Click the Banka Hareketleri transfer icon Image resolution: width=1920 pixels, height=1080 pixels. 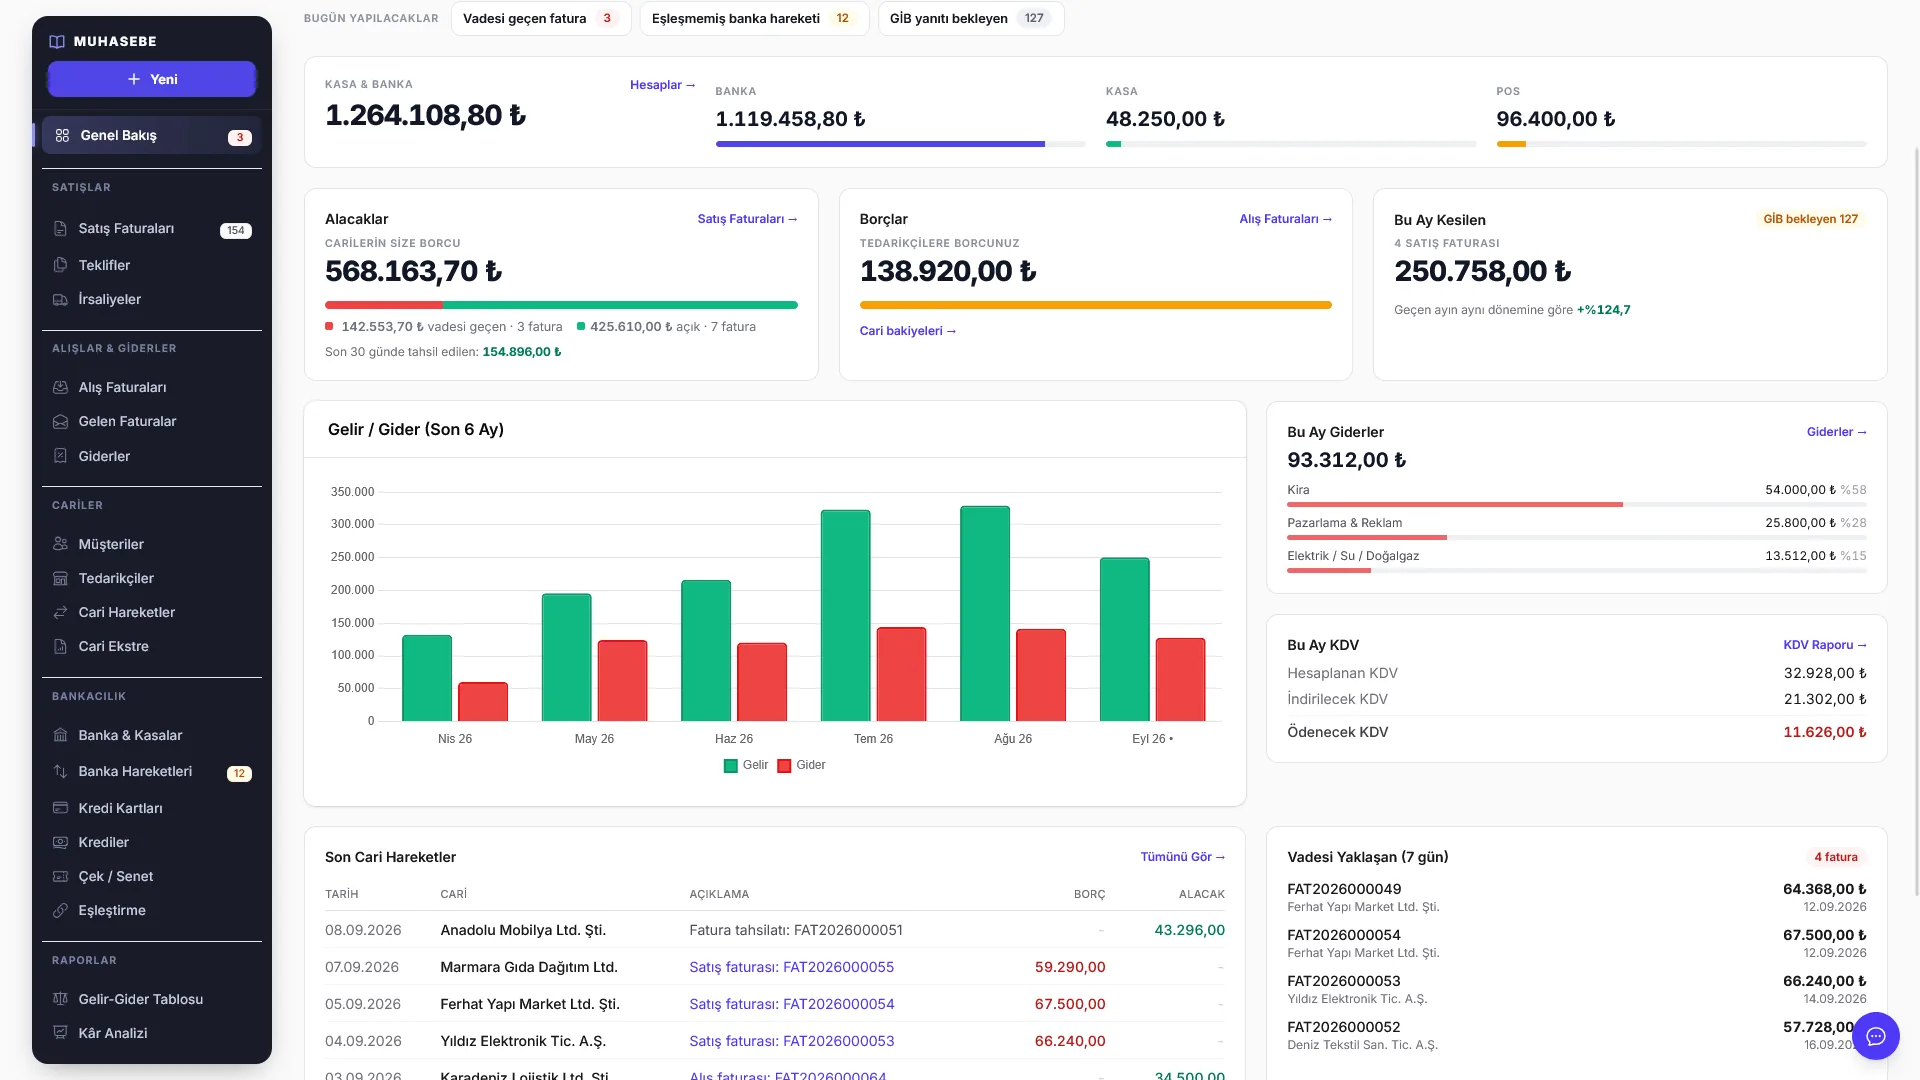60,771
